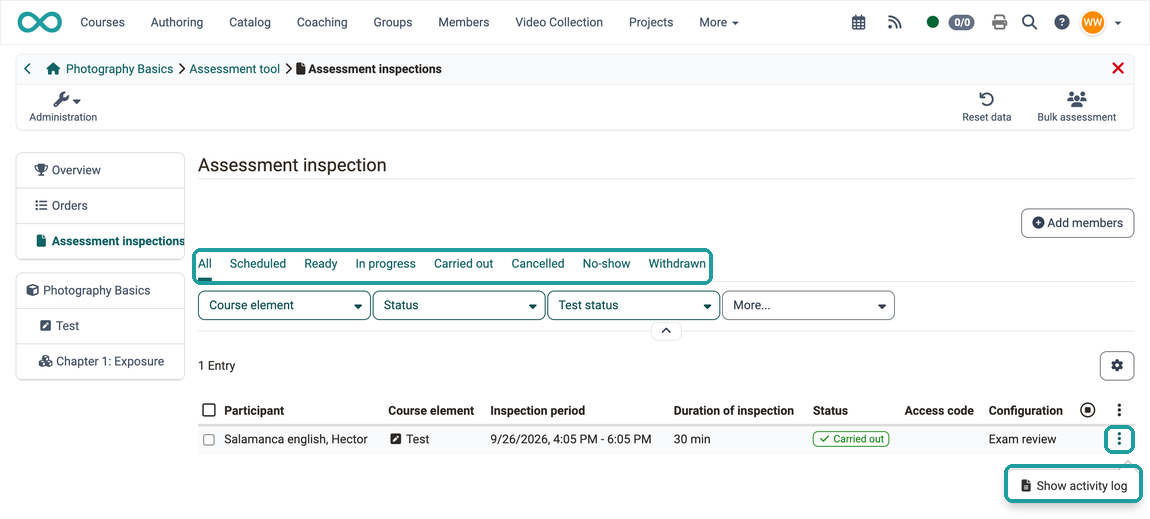Open search with the magnifier icon

coord(1030,22)
